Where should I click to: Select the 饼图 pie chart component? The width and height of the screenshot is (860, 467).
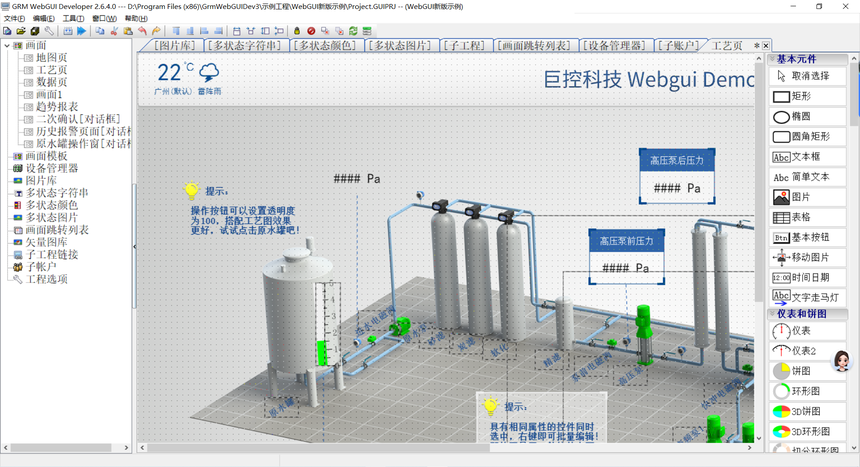click(807, 371)
